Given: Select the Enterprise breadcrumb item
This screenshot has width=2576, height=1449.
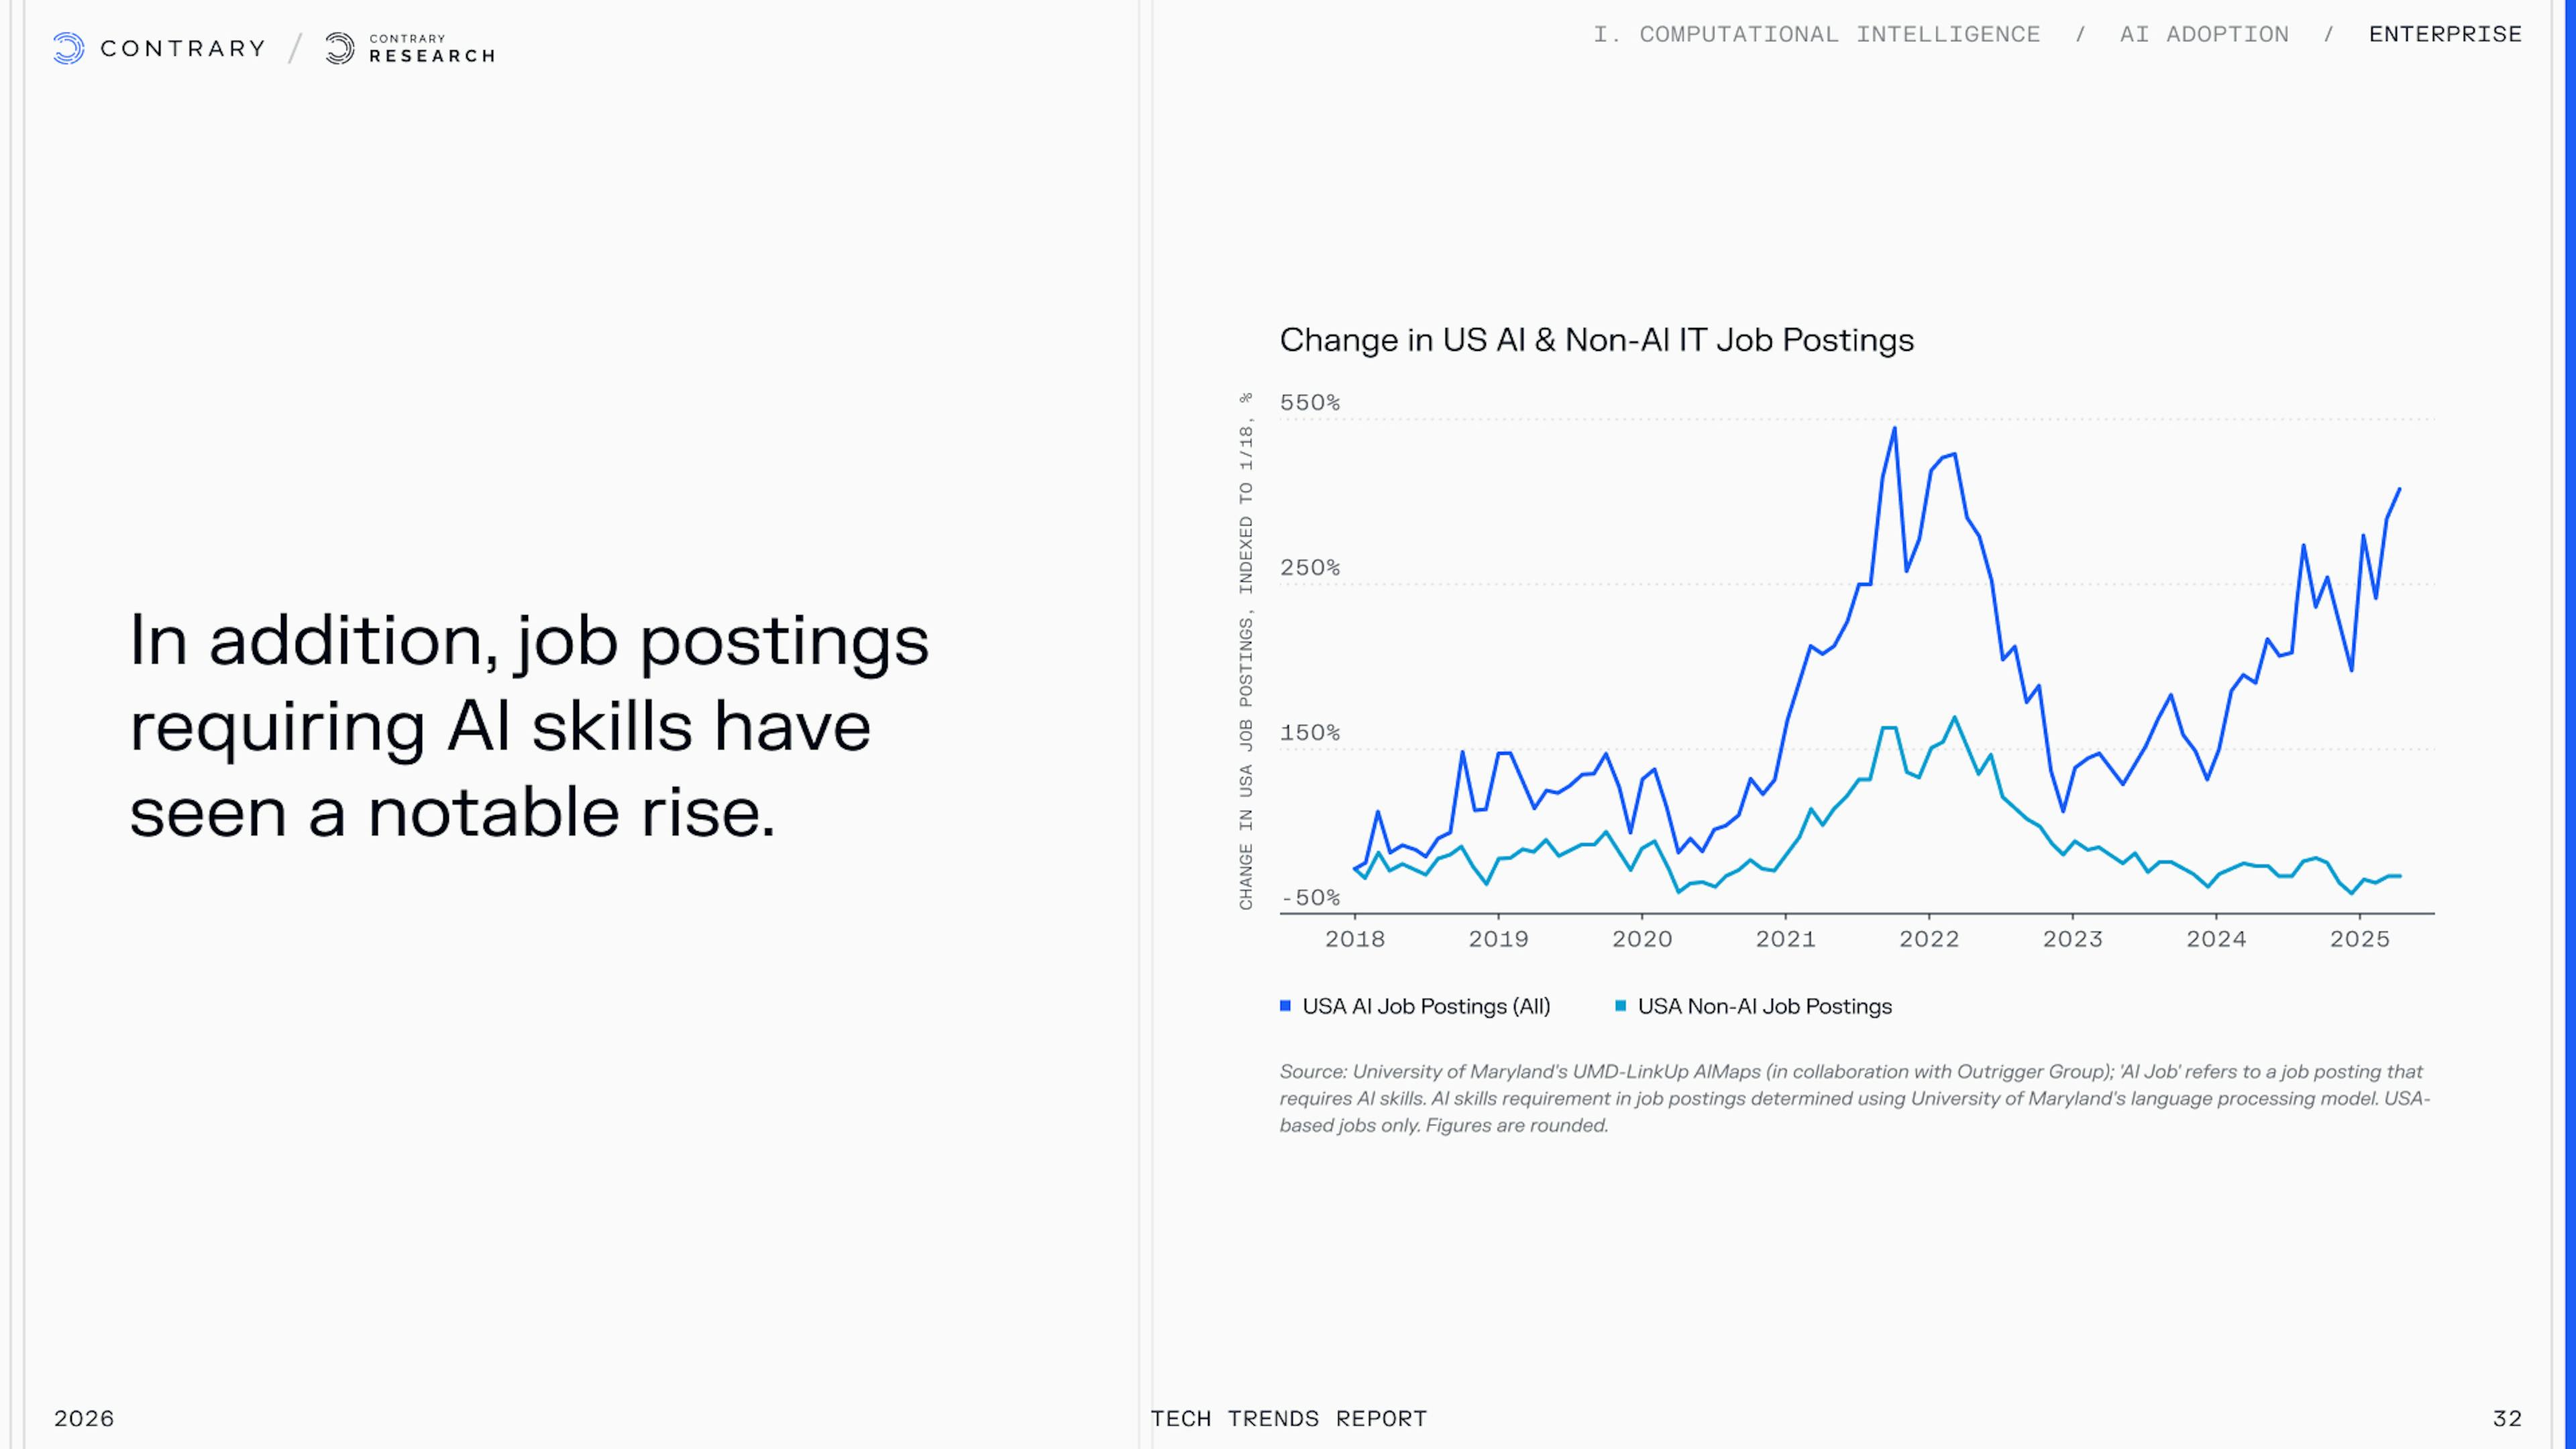Looking at the screenshot, I should click(x=2445, y=34).
